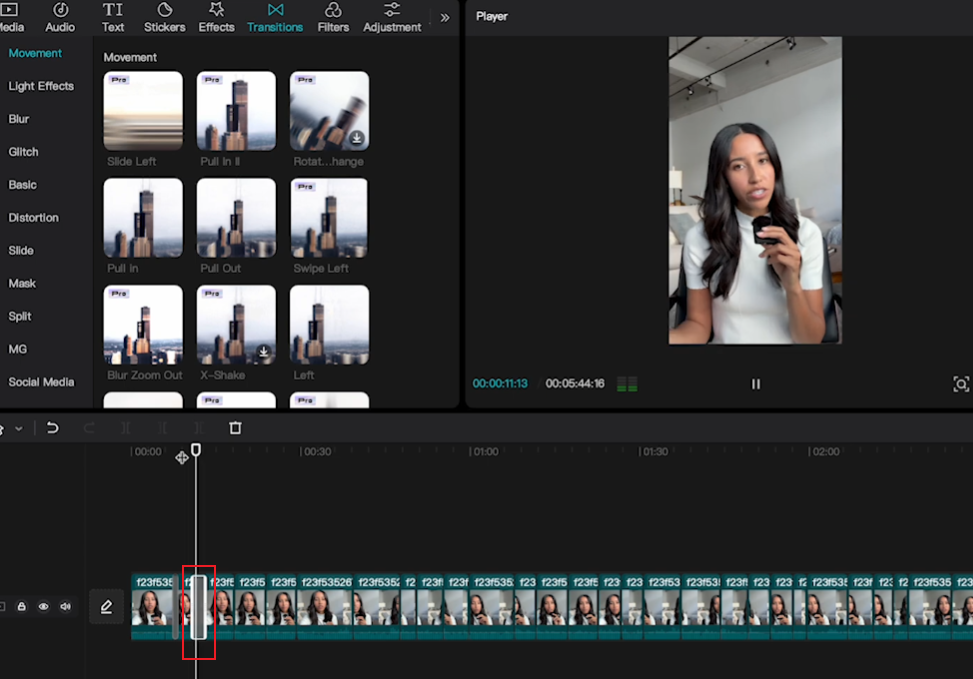Select the Light Effects category
This screenshot has width=973, height=679.
41,86
